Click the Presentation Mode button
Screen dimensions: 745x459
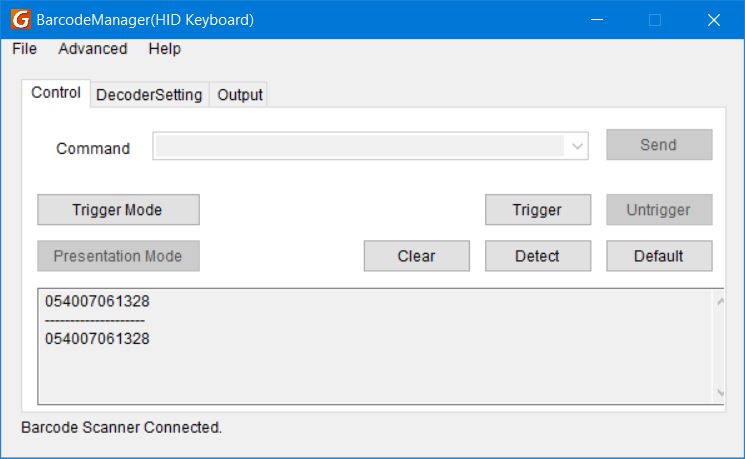(x=118, y=256)
